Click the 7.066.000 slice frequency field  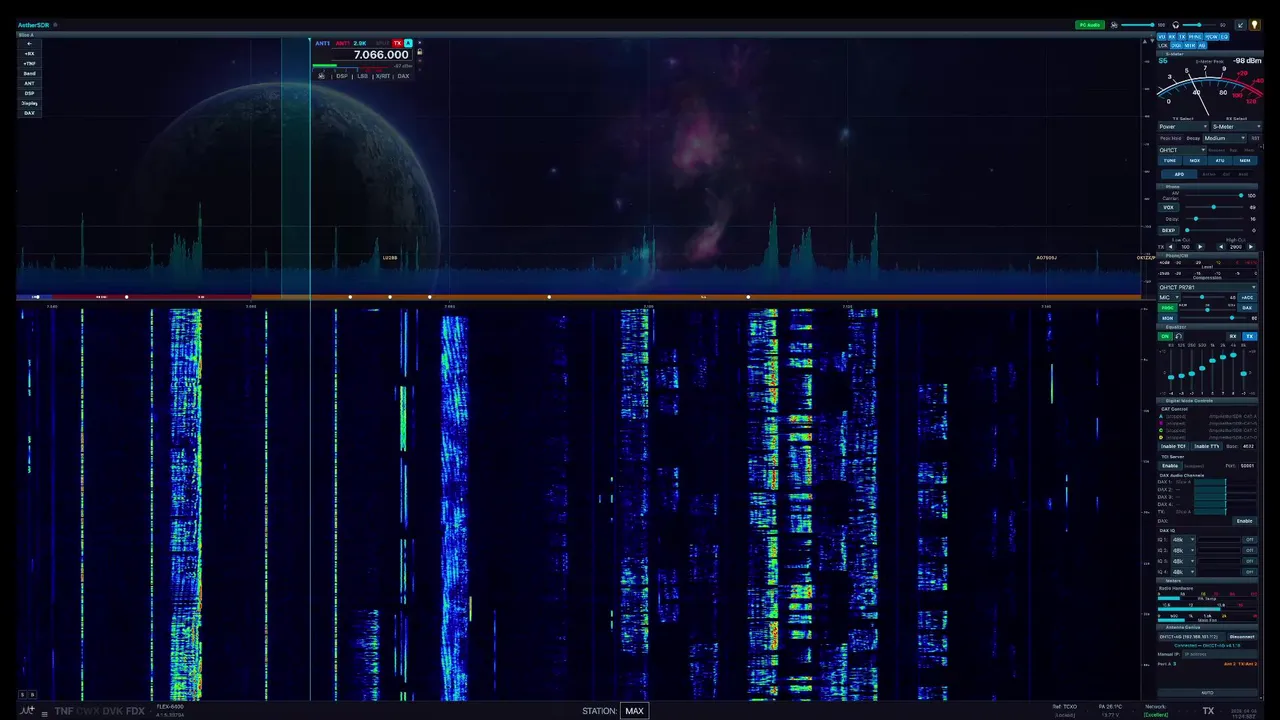(381, 55)
